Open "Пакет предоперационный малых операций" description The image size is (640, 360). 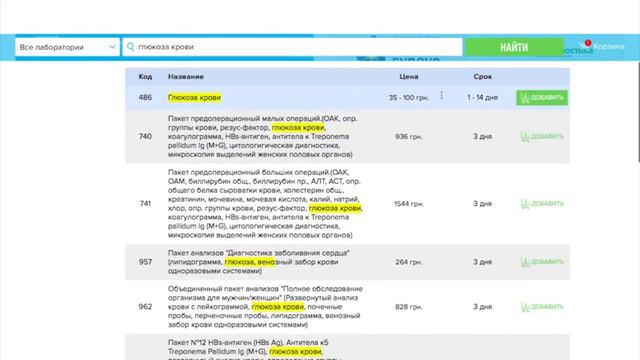tap(262, 136)
